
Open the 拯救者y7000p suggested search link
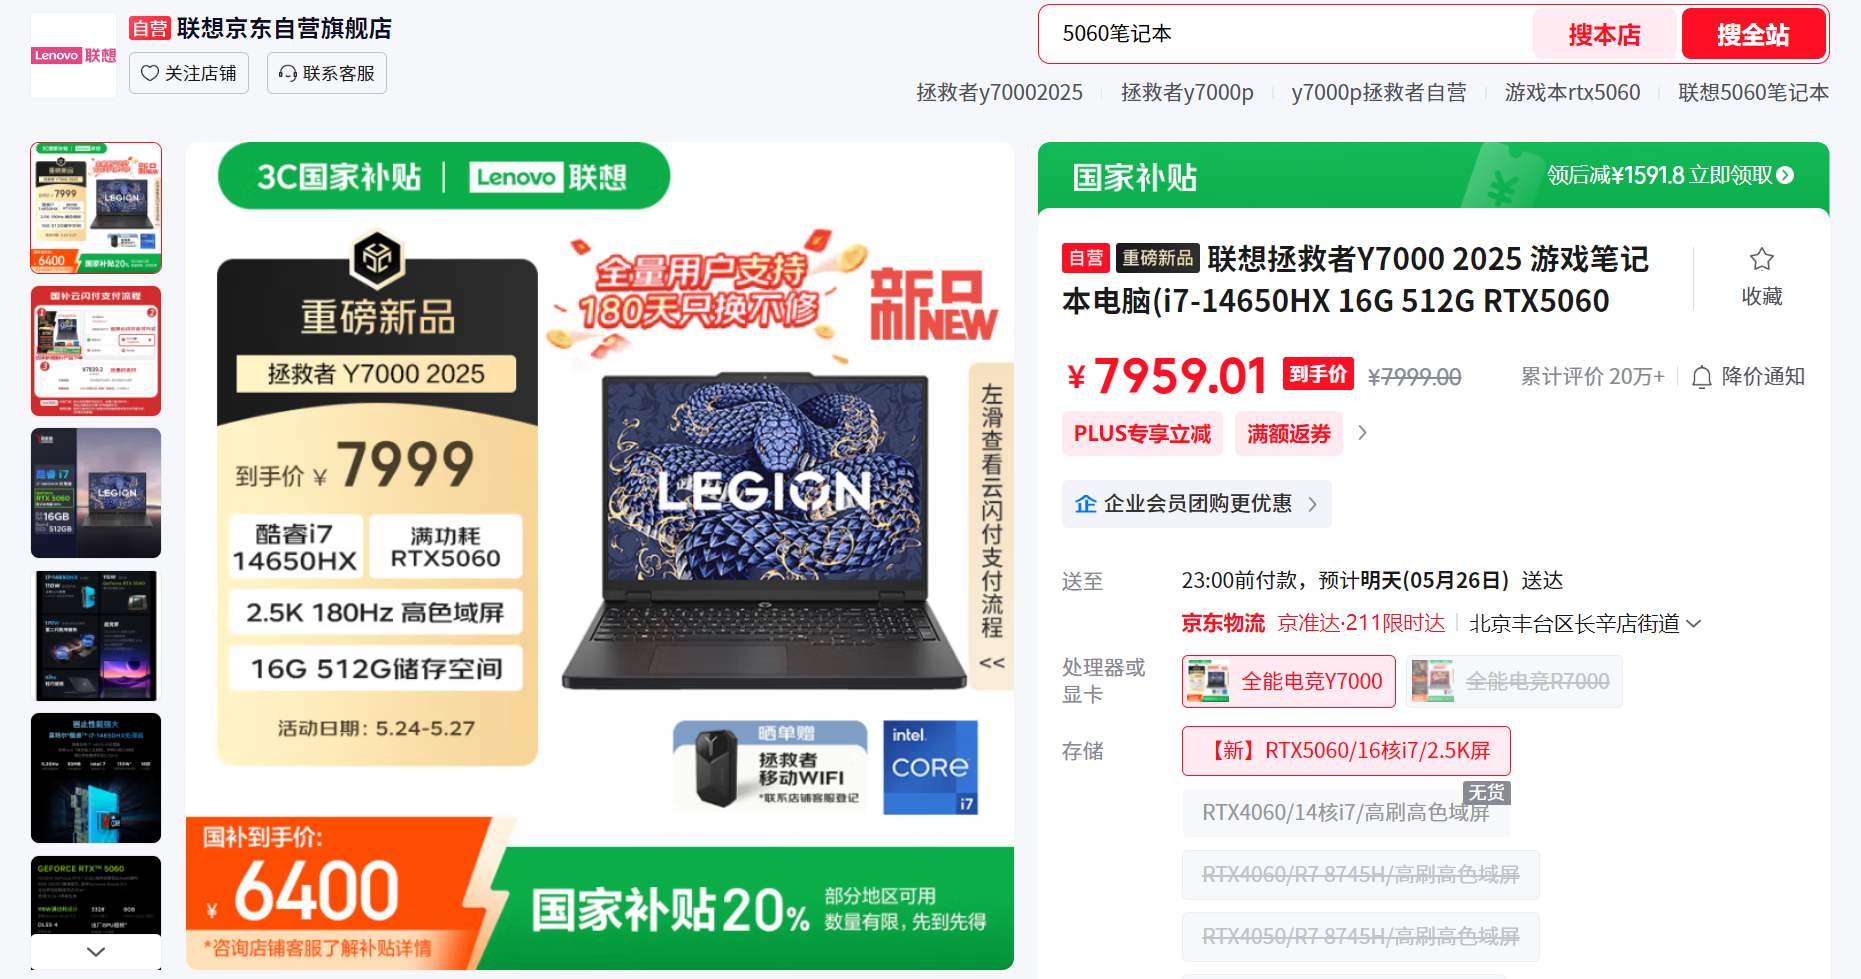tap(1187, 93)
